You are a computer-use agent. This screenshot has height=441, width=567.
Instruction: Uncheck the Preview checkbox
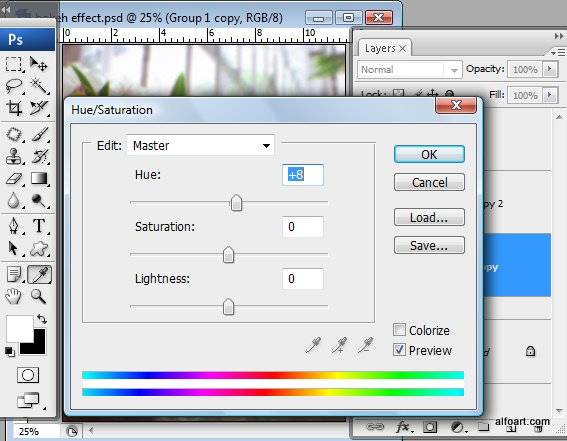tap(399, 350)
